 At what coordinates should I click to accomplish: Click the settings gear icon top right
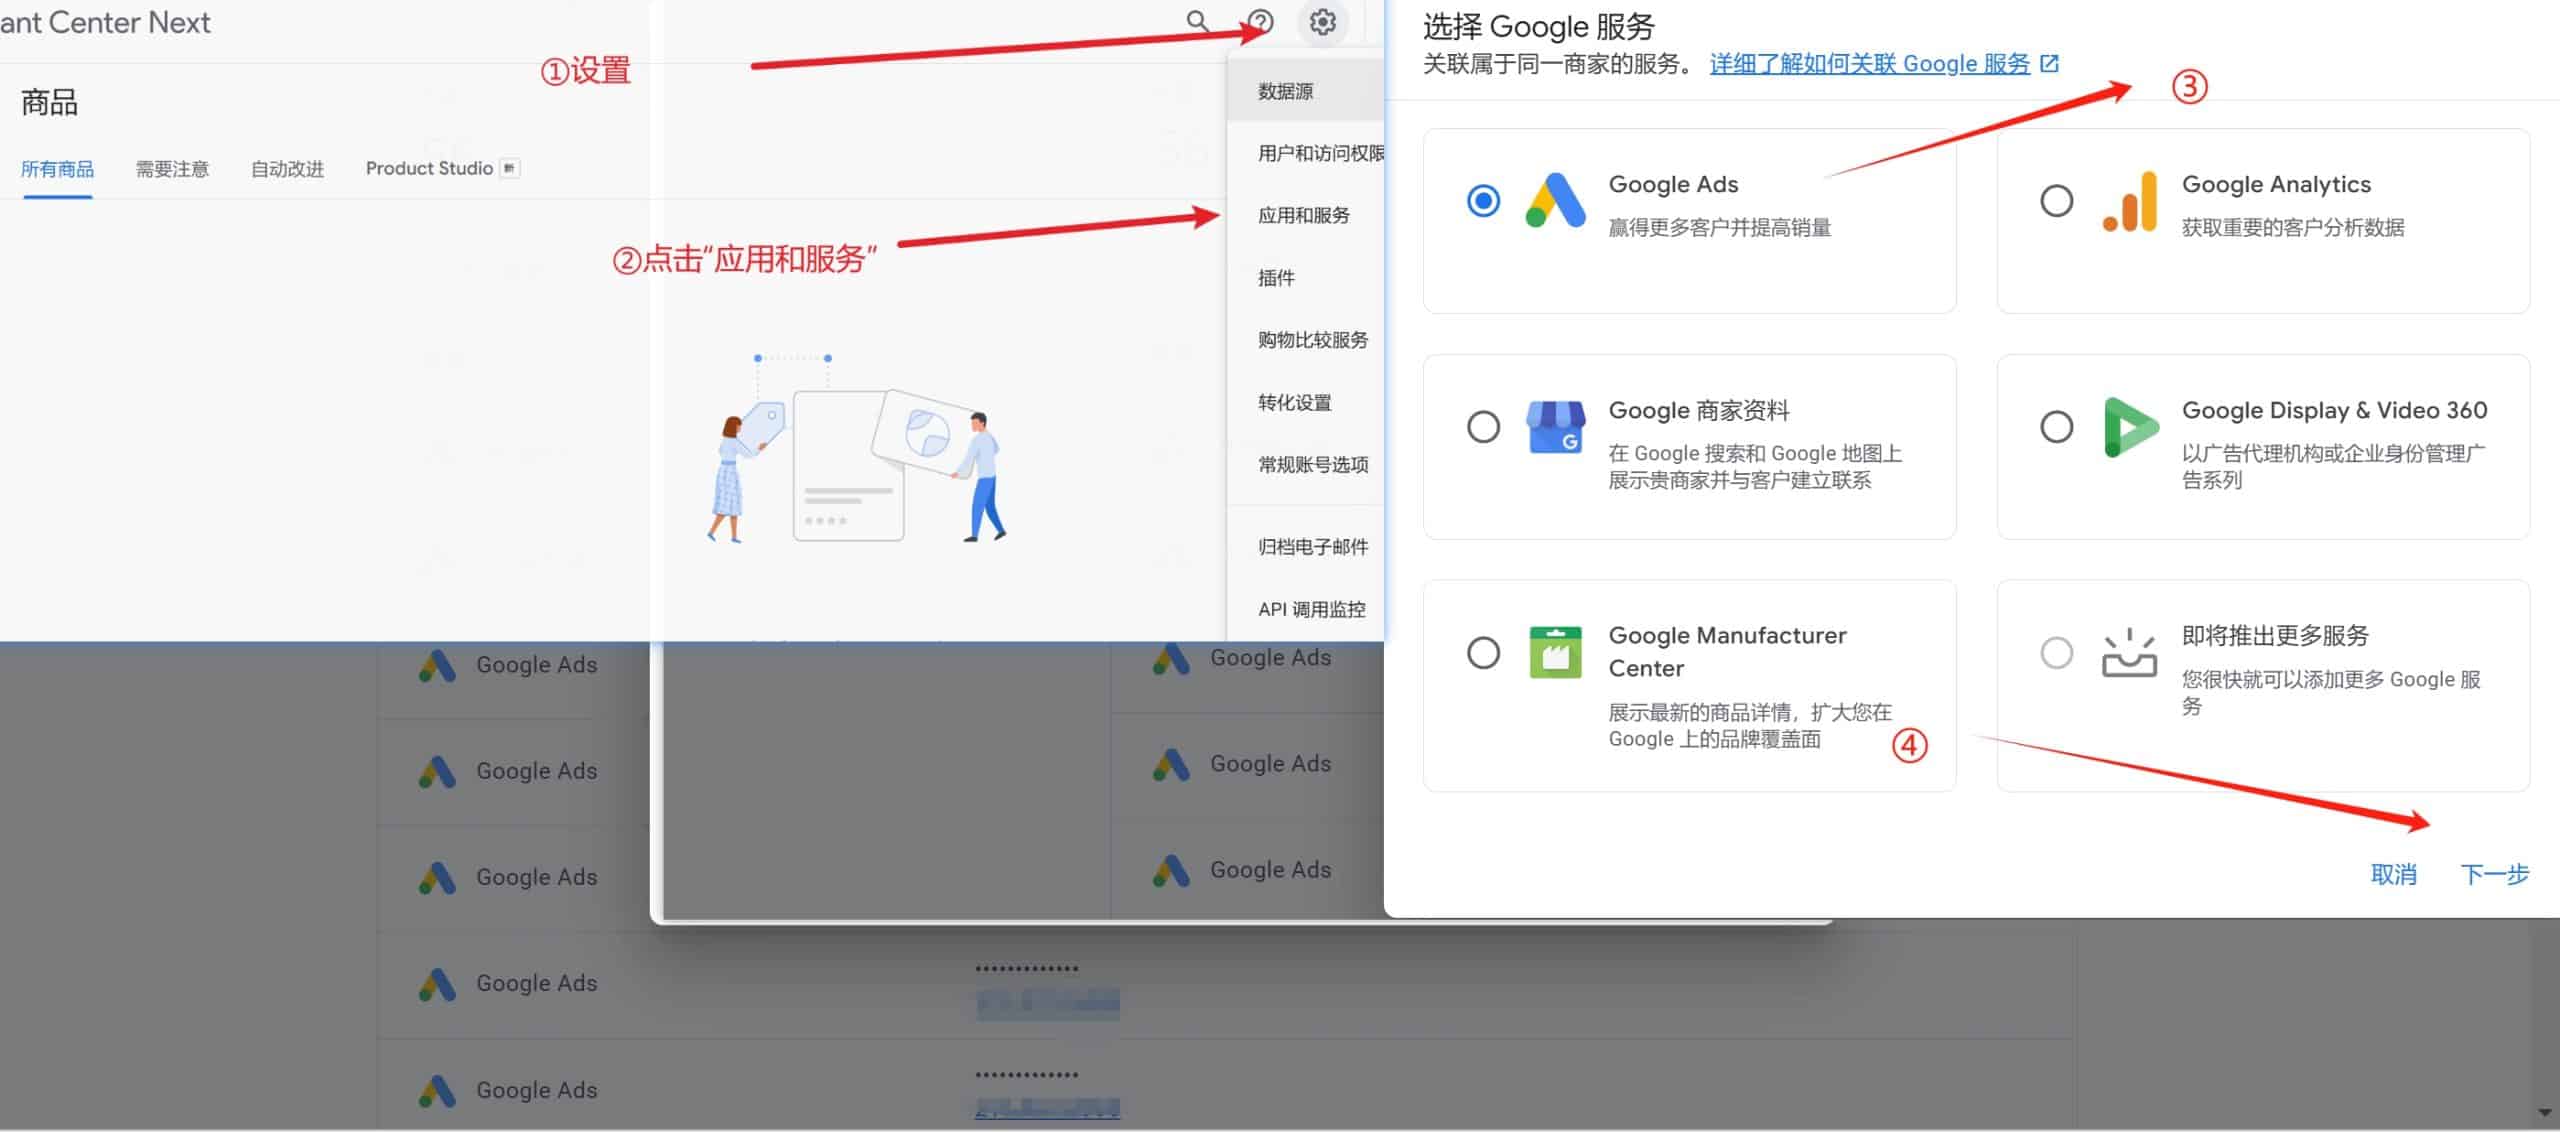1322,23
